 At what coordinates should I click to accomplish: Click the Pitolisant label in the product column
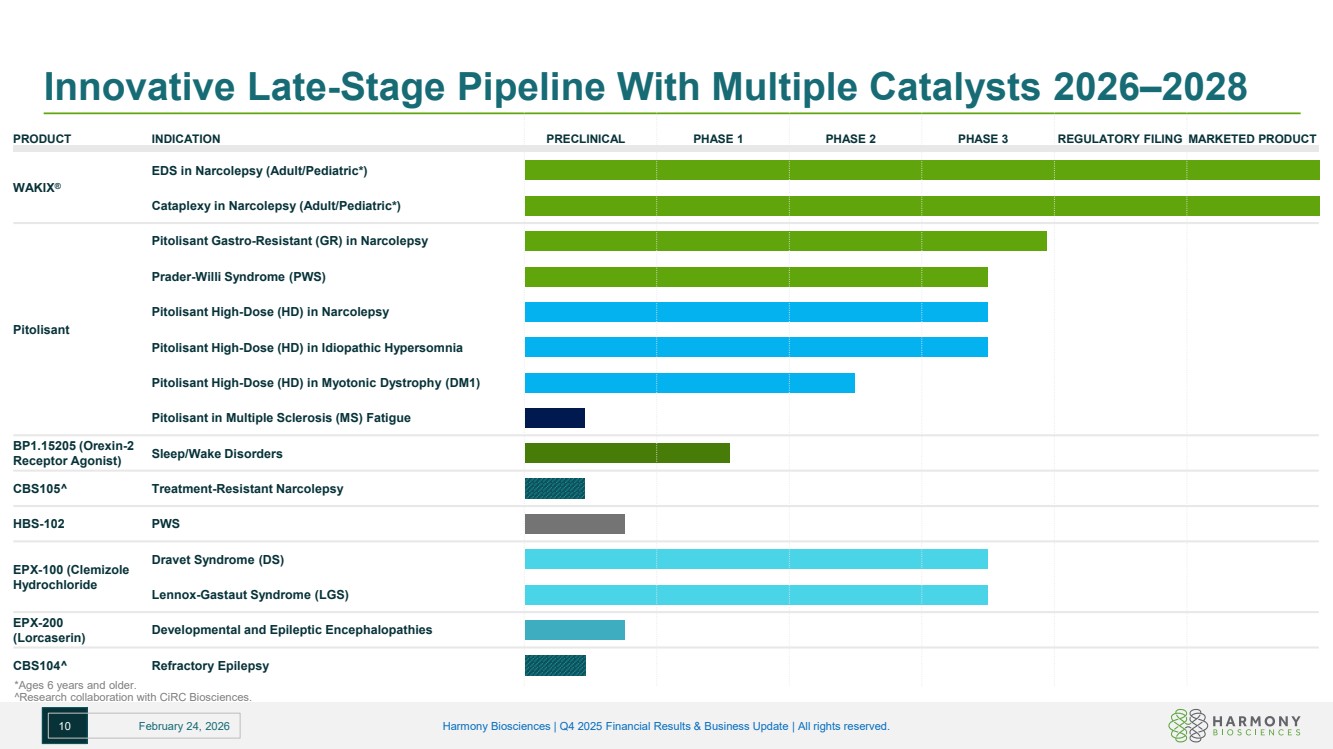click(x=41, y=330)
